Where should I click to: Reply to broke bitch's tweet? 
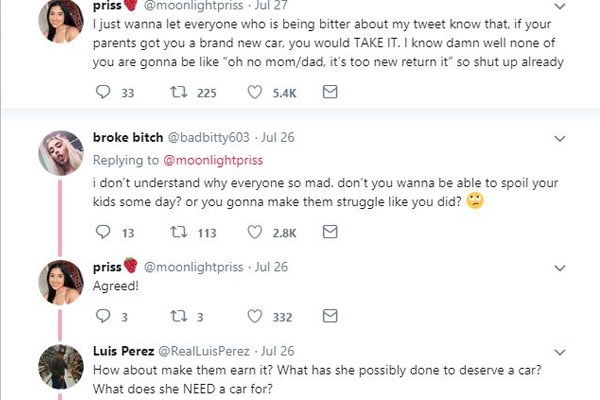[103, 232]
